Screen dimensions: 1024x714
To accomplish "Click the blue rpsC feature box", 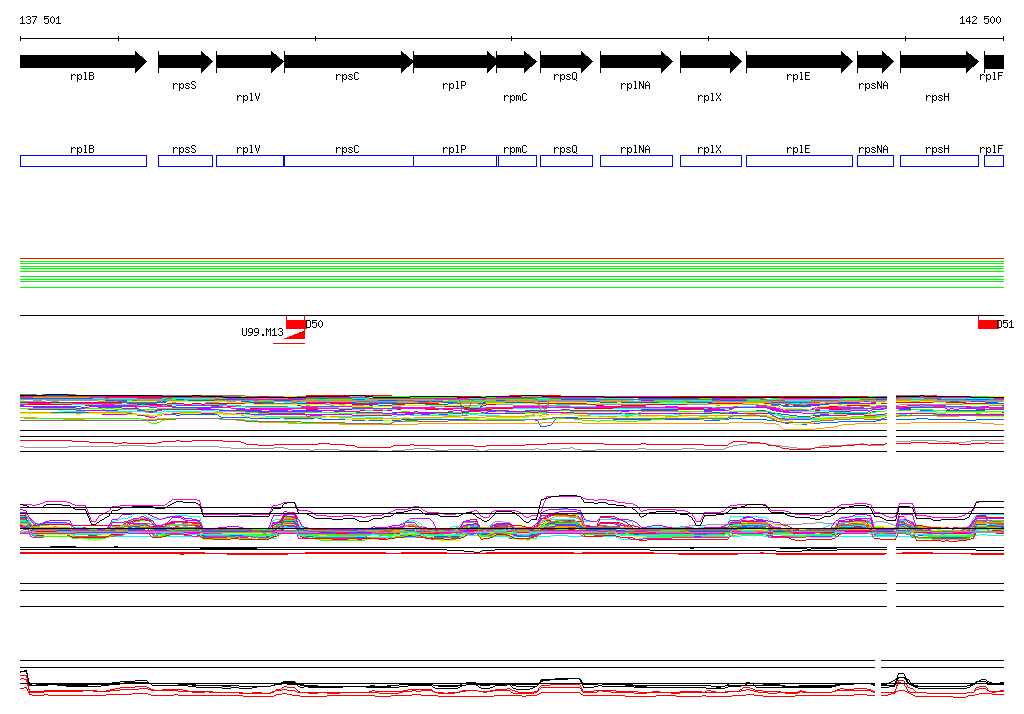I will pyautogui.click(x=349, y=161).
